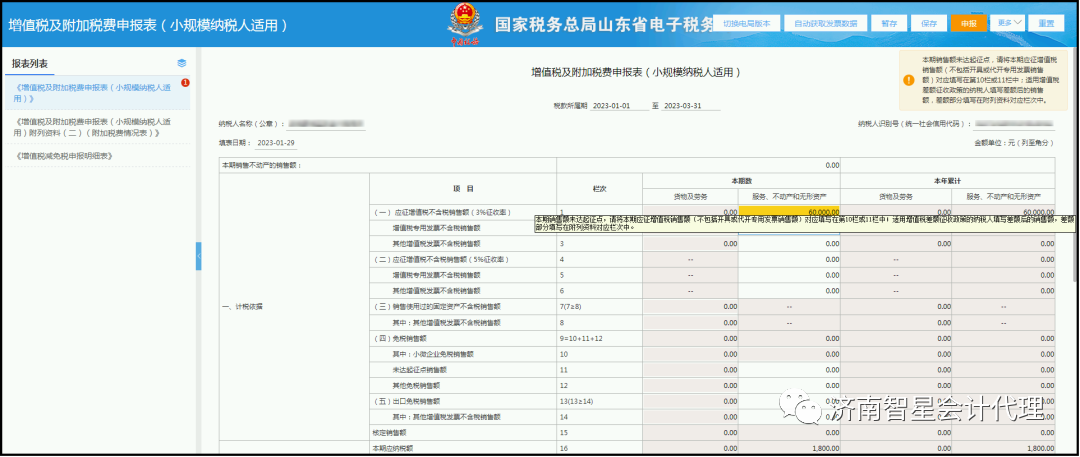The width and height of the screenshot is (1080, 457).
Task: Click the 暂存 button
Action: (889, 23)
